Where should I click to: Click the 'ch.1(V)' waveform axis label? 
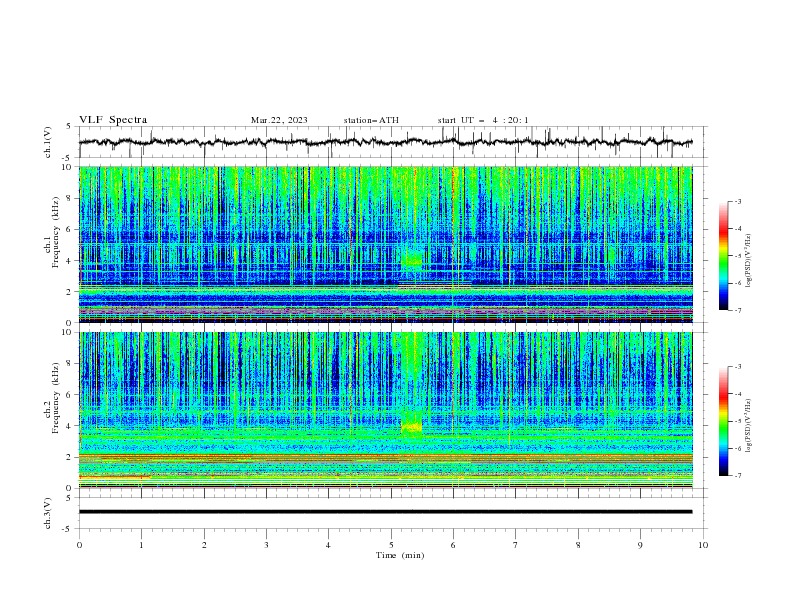click(48, 142)
